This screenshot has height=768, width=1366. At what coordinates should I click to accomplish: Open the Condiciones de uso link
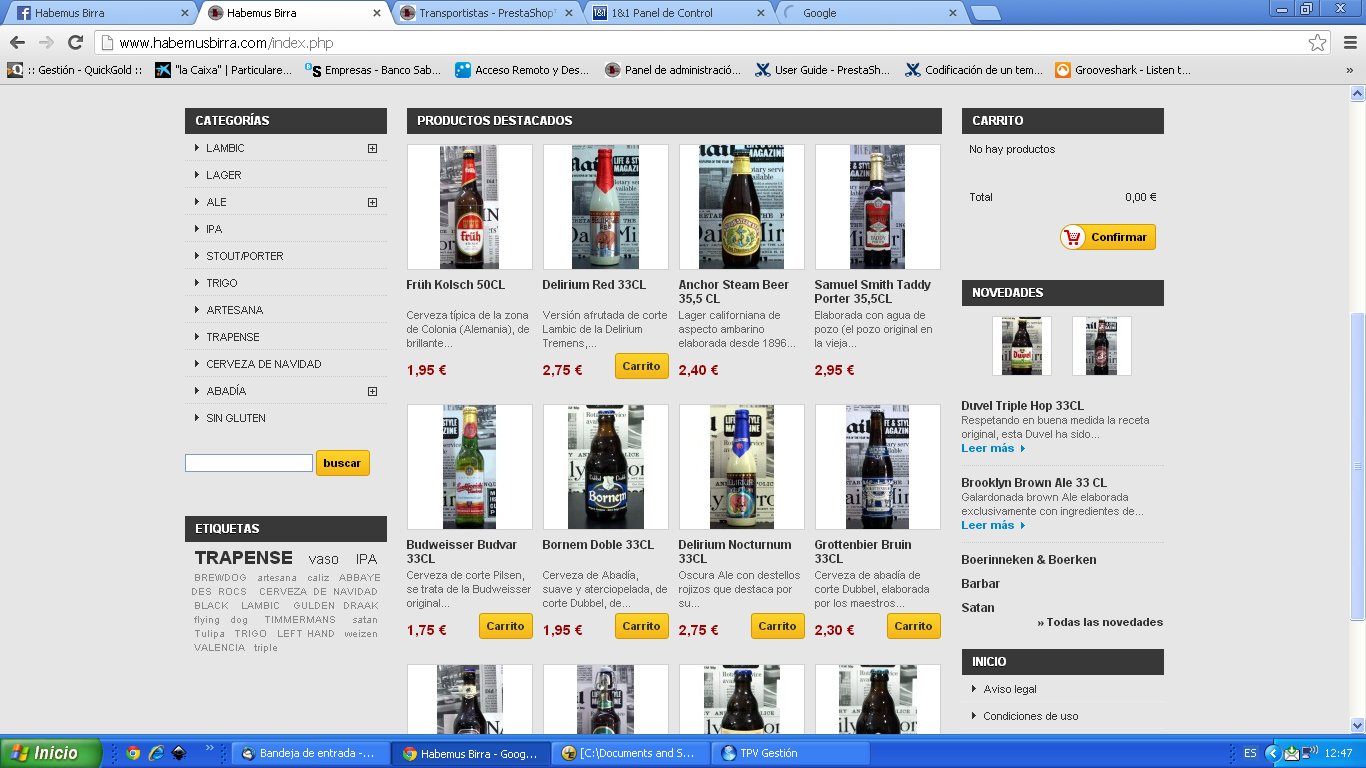[1031, 716]
